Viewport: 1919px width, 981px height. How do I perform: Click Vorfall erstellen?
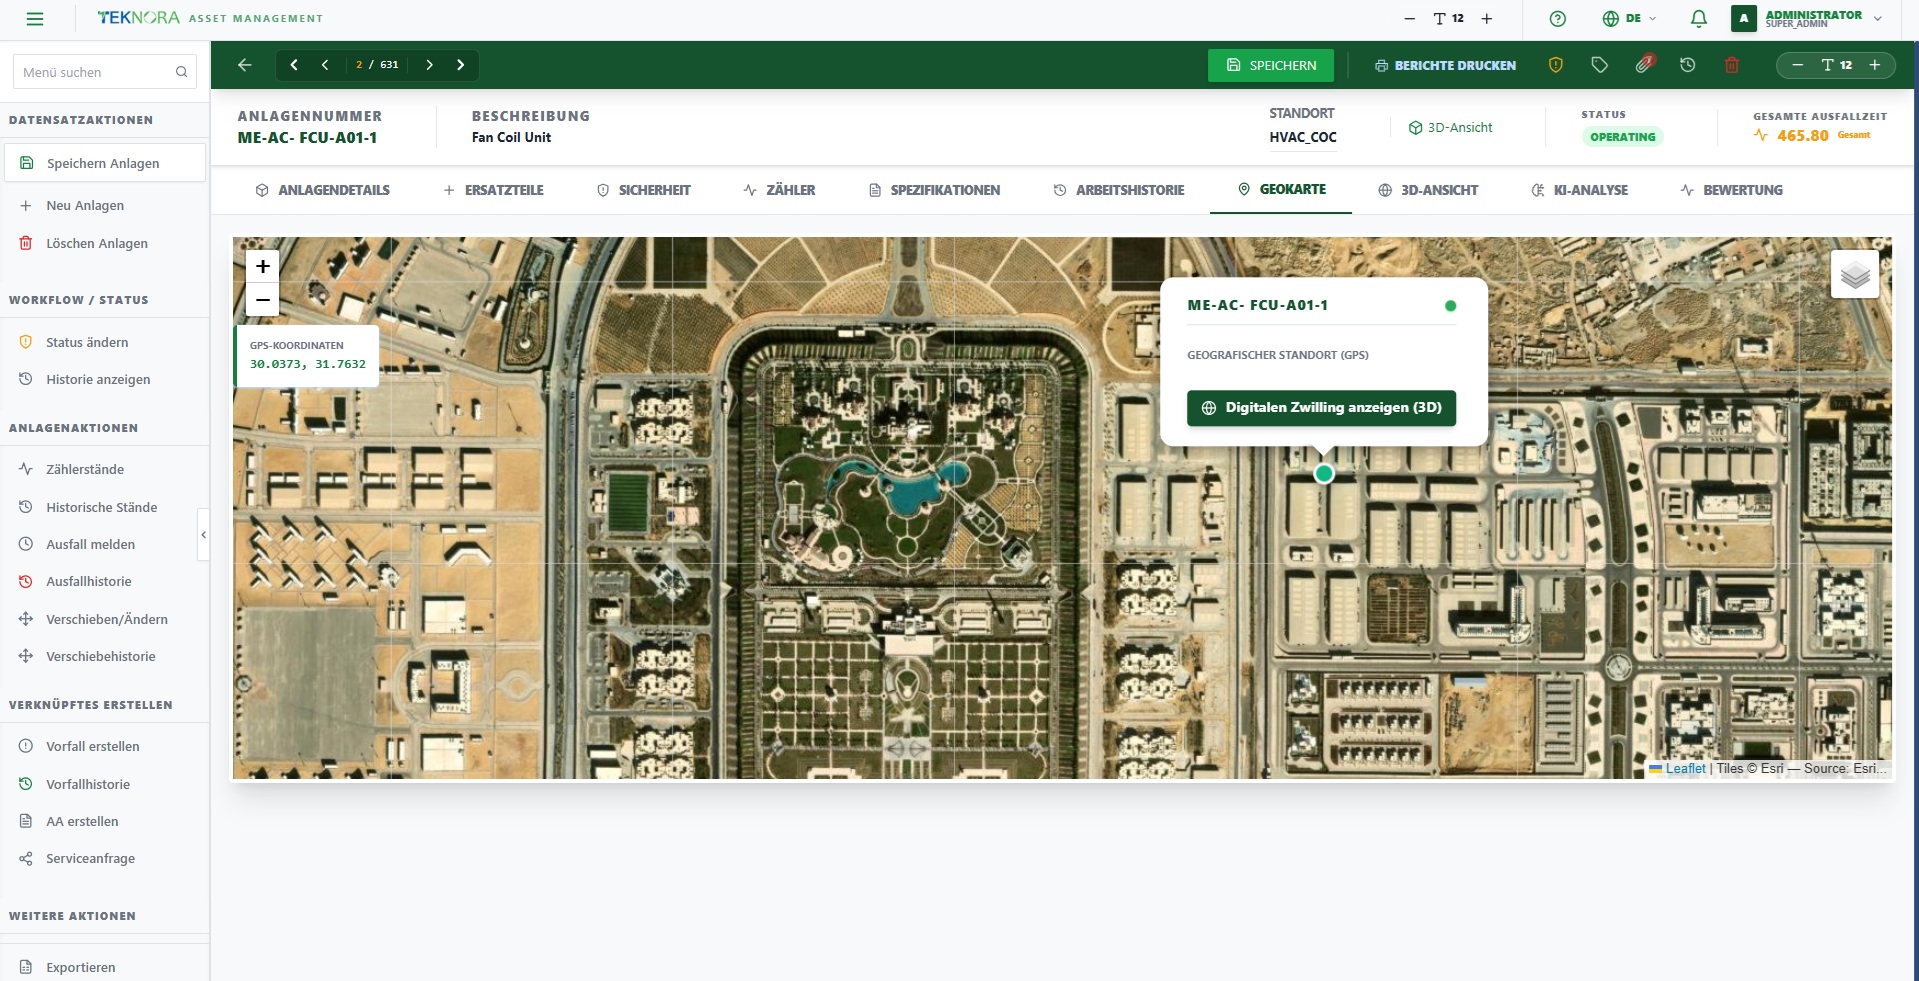pos(104,746)
